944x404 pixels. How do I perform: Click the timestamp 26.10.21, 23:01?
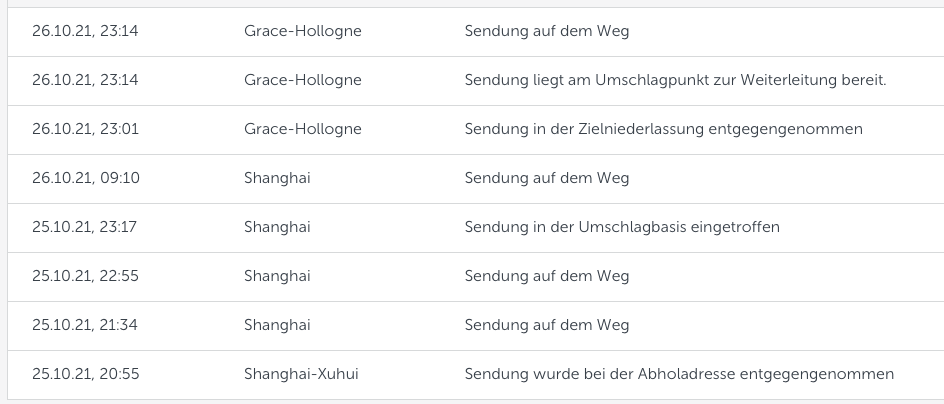(x=85, y=129)
